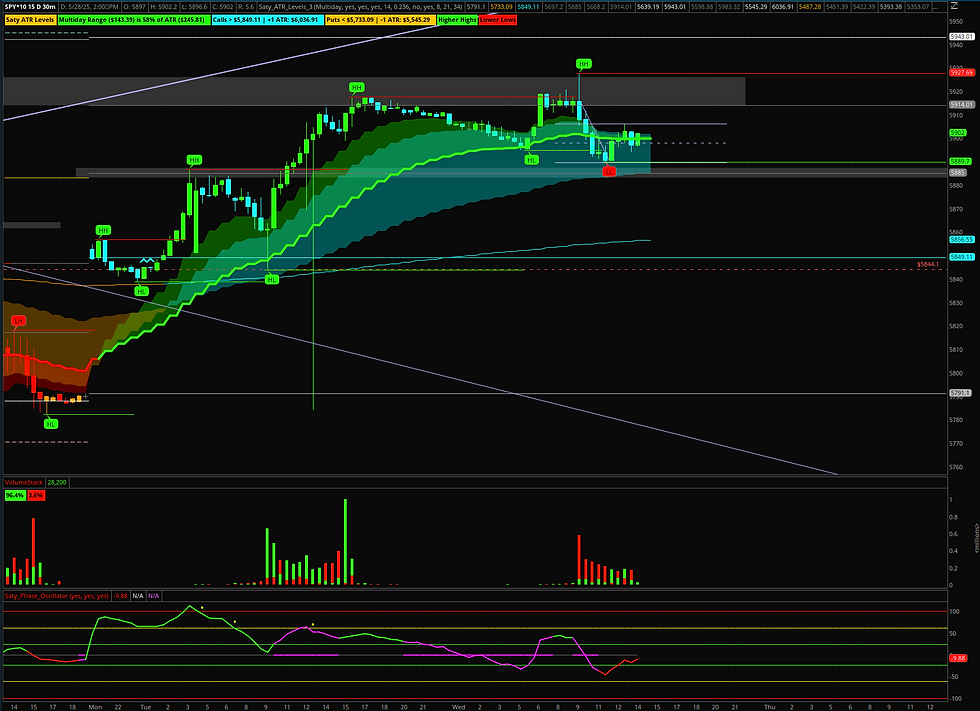Viewport: 980px width, 711px height.
Task: Click the -9.88 oscillator value in study header
Action: [121, 596]
